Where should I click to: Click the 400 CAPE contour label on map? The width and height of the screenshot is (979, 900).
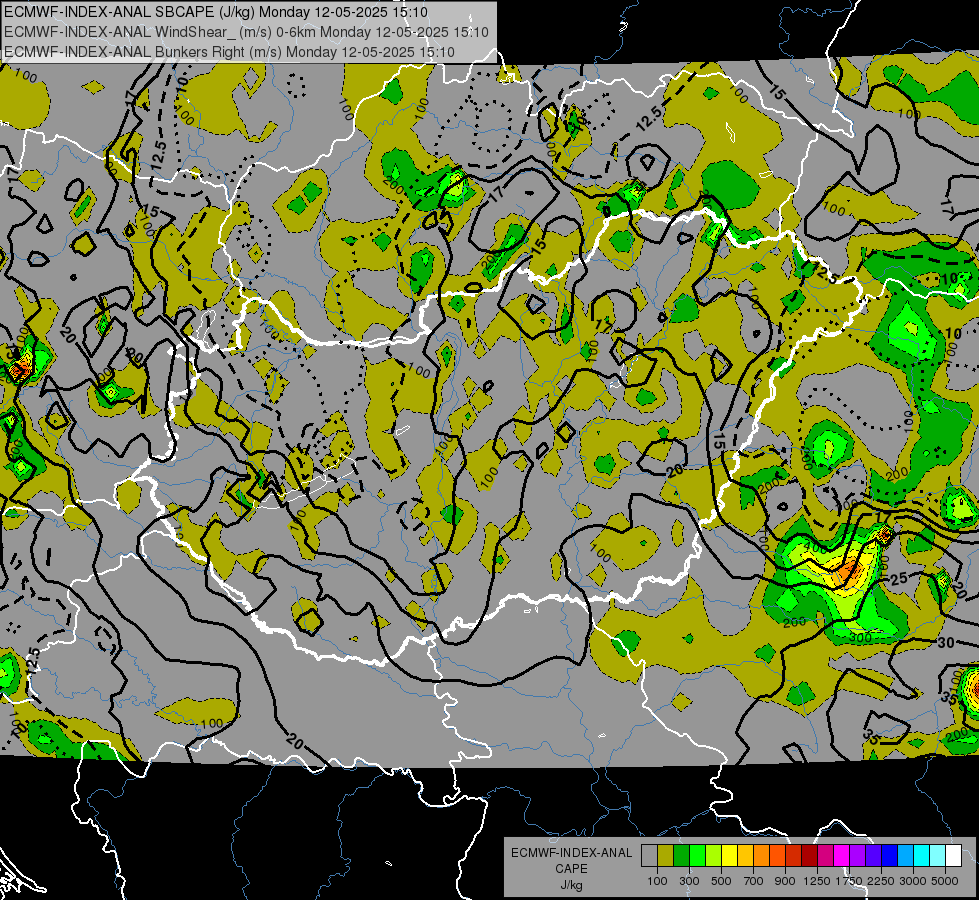[x=815, y=548]
